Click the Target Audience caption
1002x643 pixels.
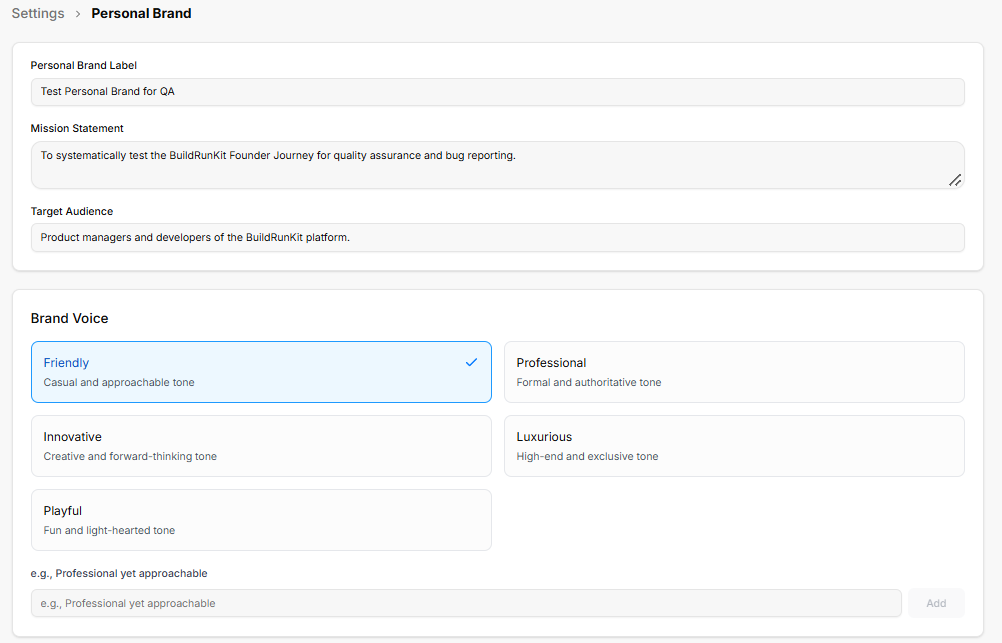[72, 212]
